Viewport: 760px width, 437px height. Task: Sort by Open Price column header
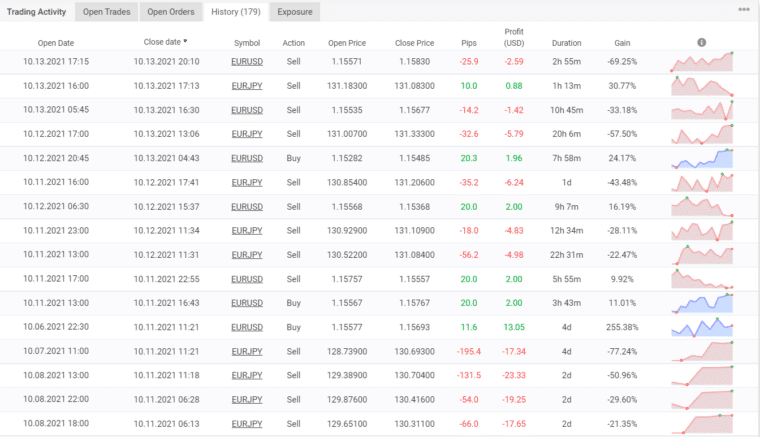coord(347,43)
